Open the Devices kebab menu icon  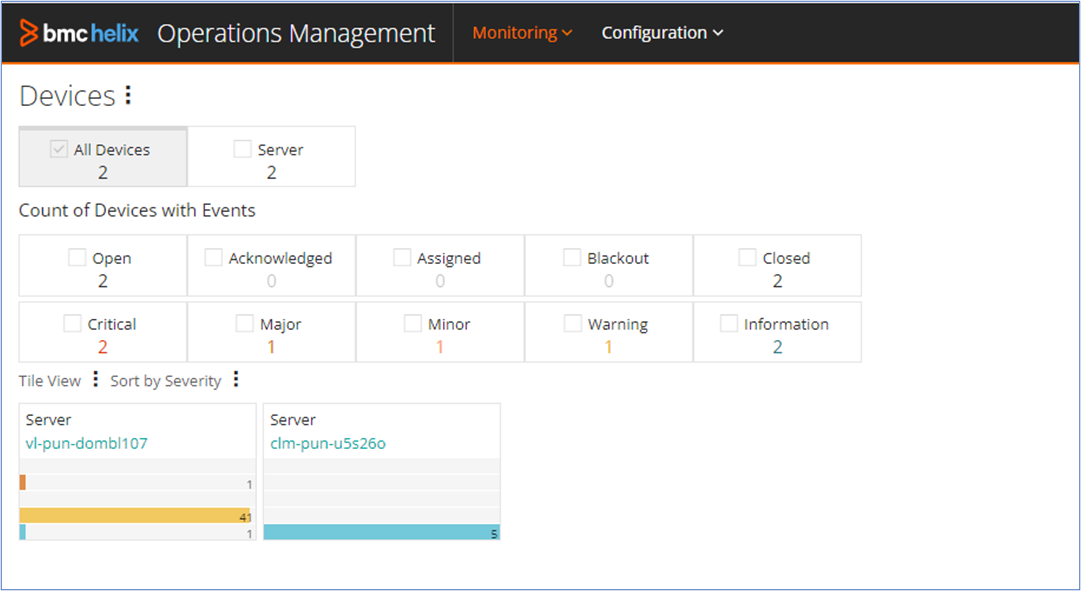[128, 95]
